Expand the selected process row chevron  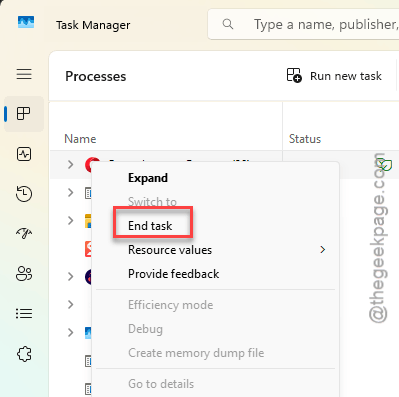70,164
